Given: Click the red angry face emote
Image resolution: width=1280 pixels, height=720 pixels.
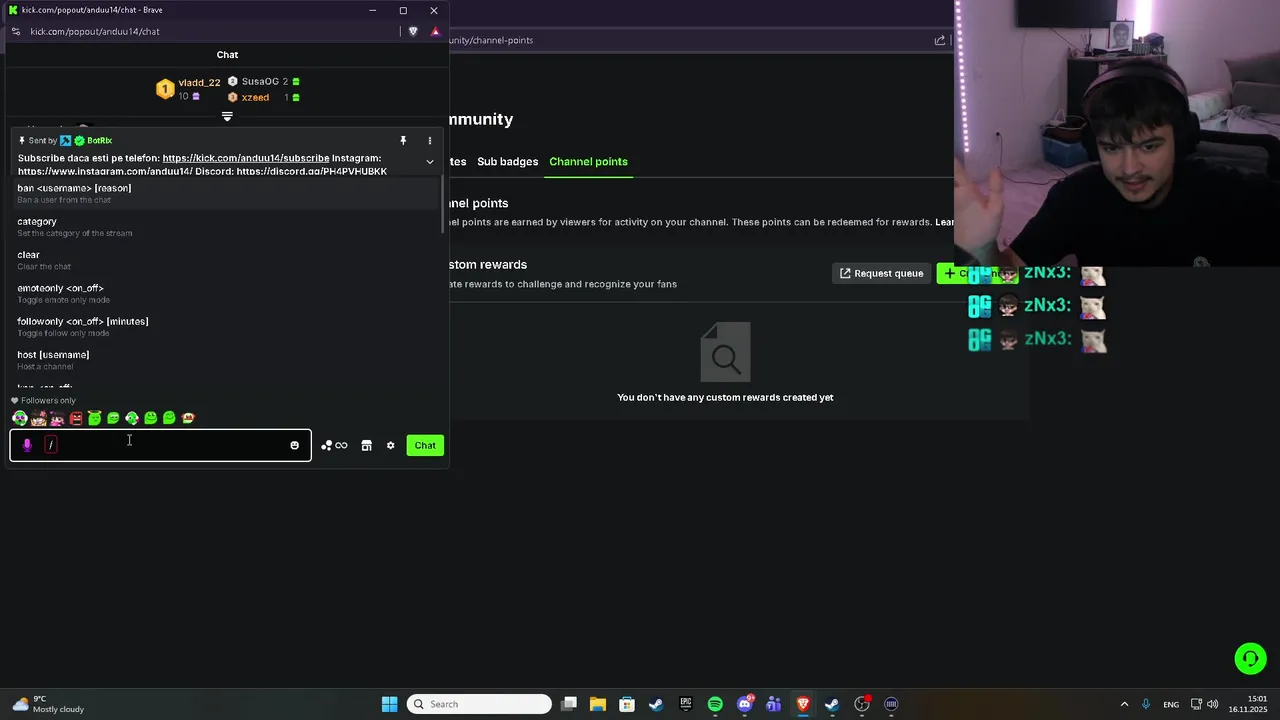Looking at the screenshot, I should 76,418.
